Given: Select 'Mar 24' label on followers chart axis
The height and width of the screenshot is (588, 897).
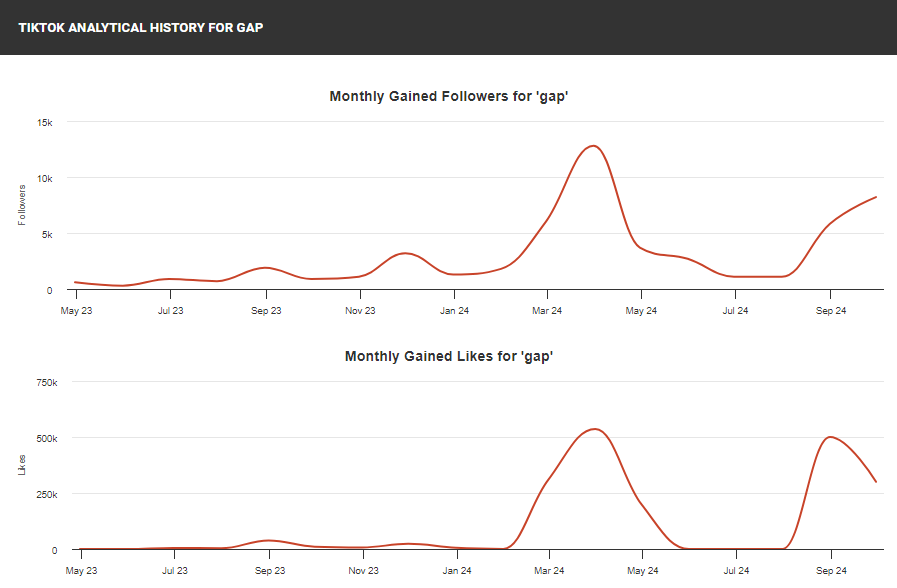Looking at the screenshot, I should pyautogui.click(x=547, y=311).
